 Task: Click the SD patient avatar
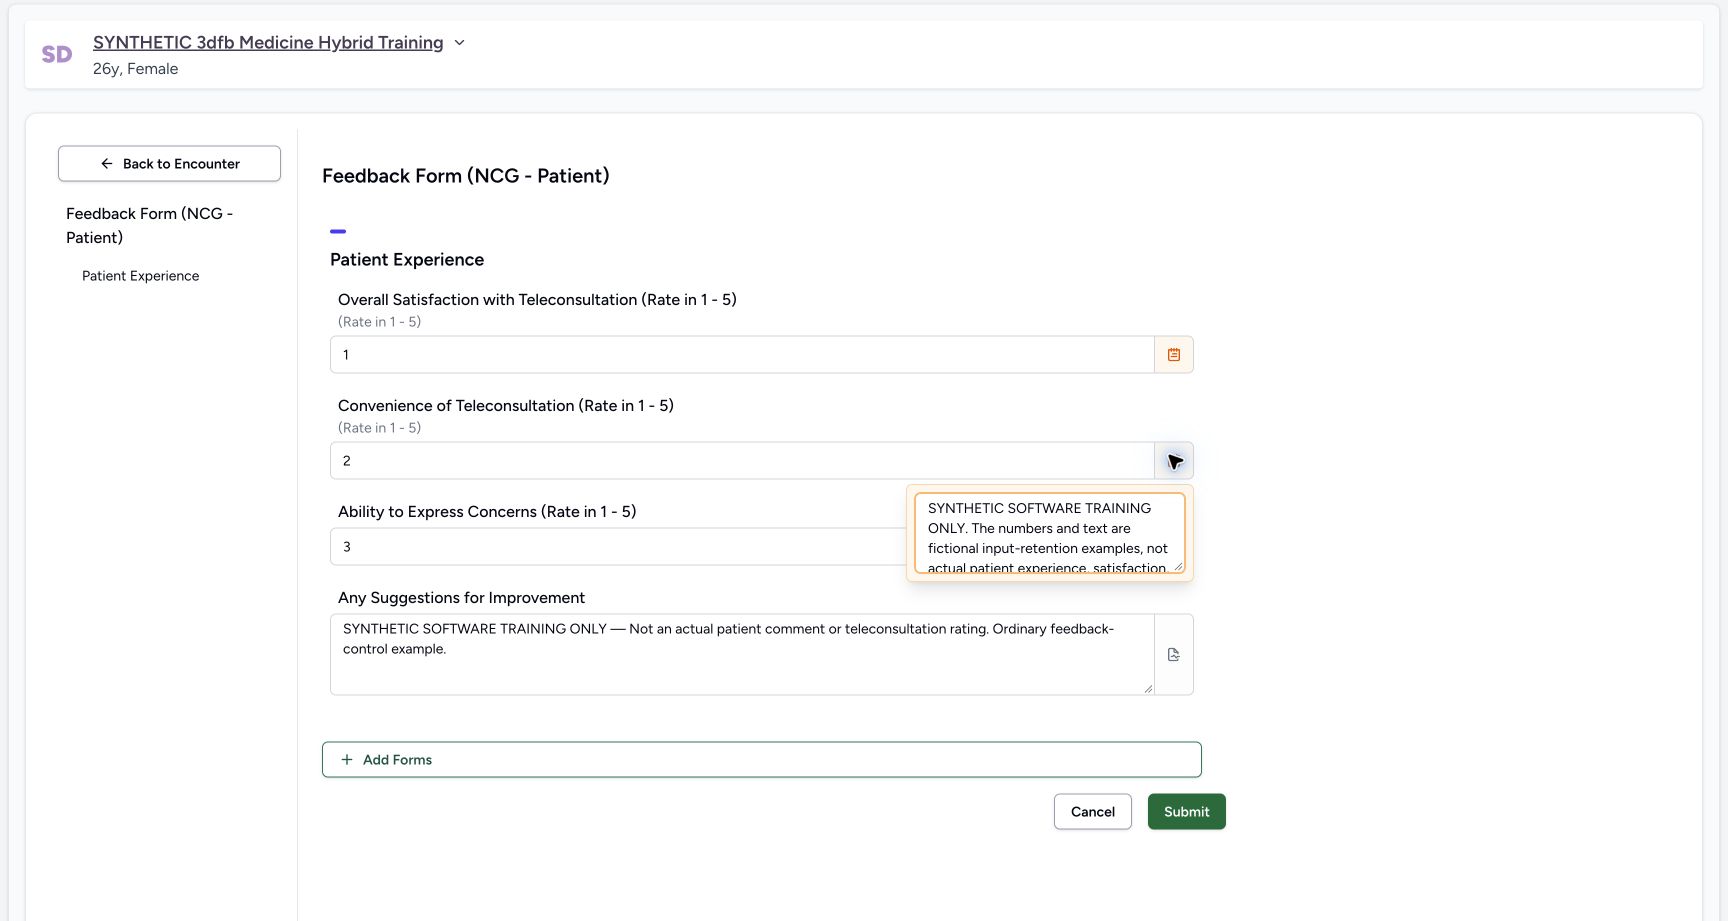57,54
